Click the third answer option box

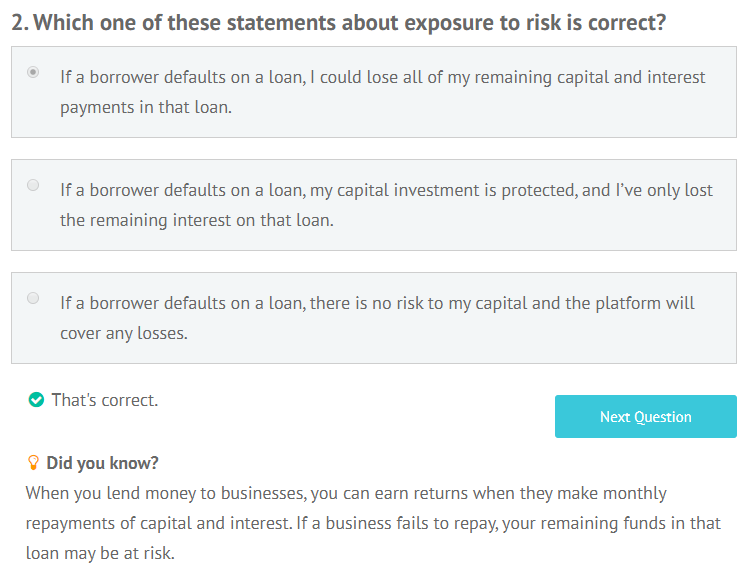point(374,318)
